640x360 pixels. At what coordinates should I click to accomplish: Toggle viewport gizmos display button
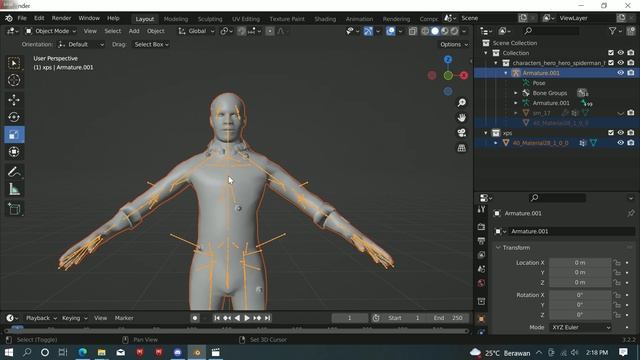click(x=368, y=31)
